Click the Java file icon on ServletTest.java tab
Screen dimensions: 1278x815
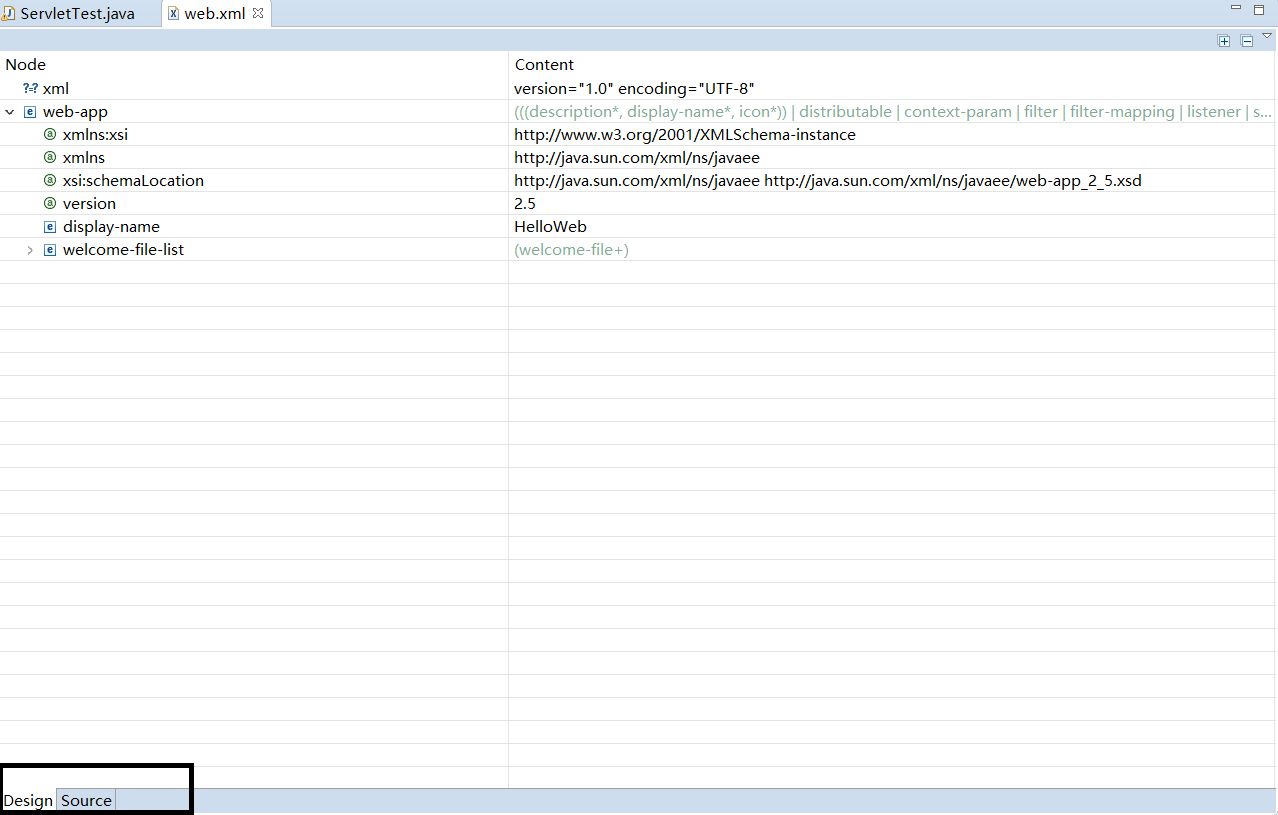[x=11, y=13]
